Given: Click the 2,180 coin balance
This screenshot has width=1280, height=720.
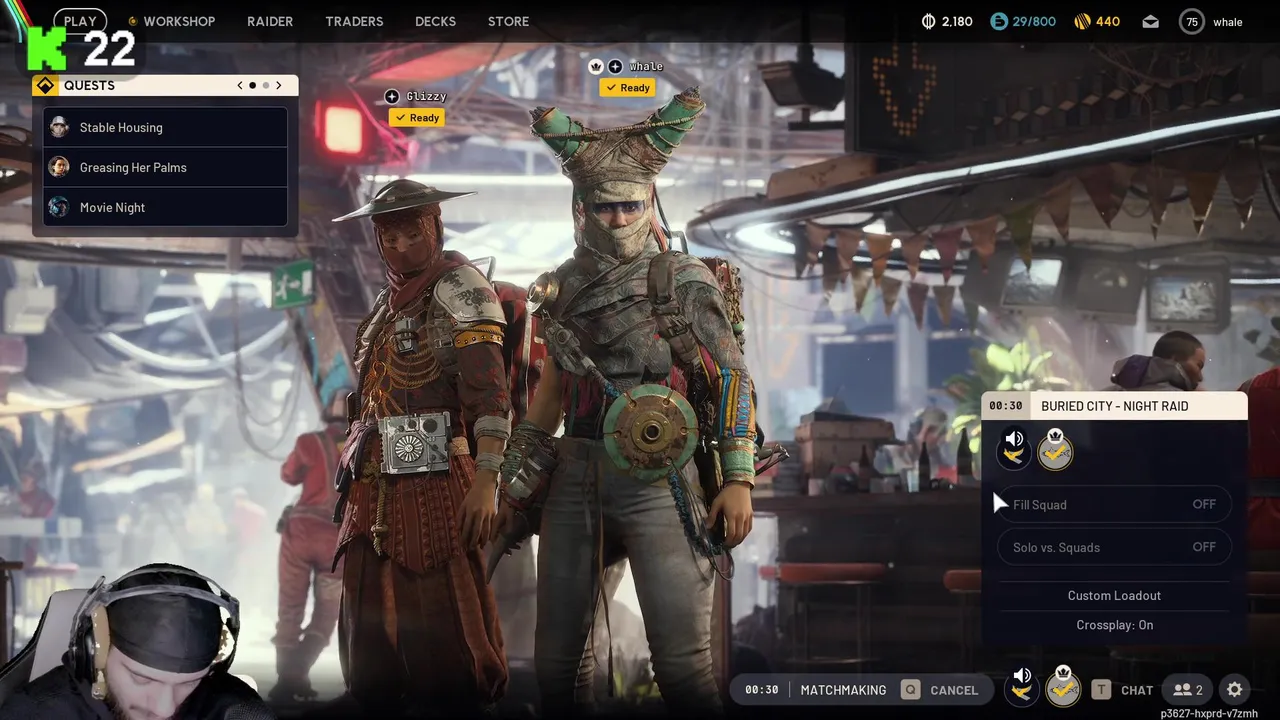Looking at the screenshot, I should (x=957, y=21).
